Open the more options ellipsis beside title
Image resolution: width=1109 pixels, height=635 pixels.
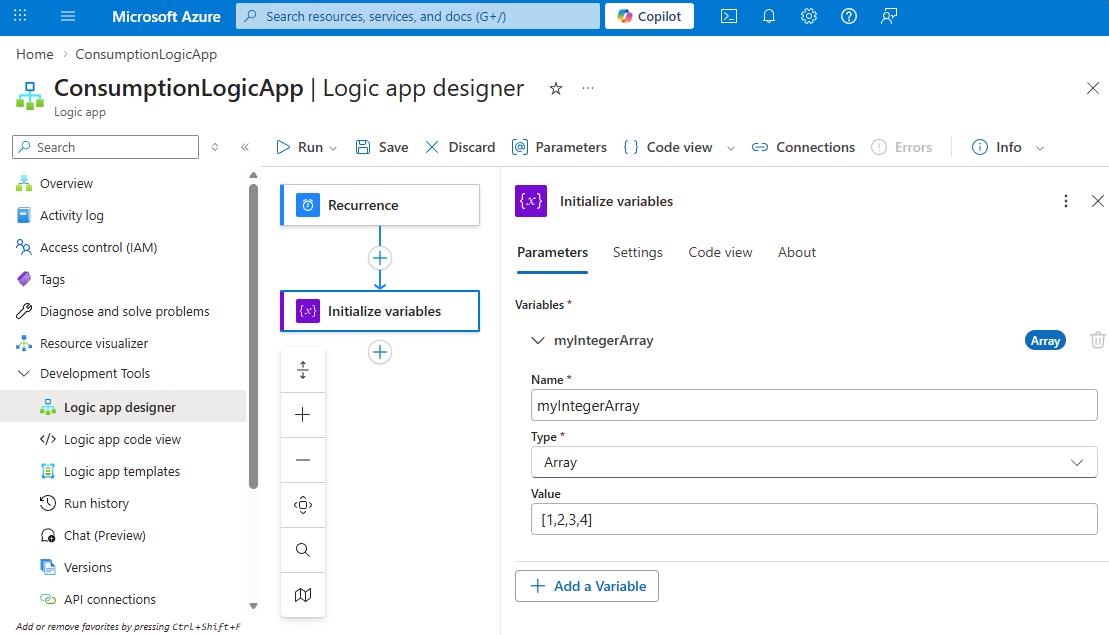(588, 88)
